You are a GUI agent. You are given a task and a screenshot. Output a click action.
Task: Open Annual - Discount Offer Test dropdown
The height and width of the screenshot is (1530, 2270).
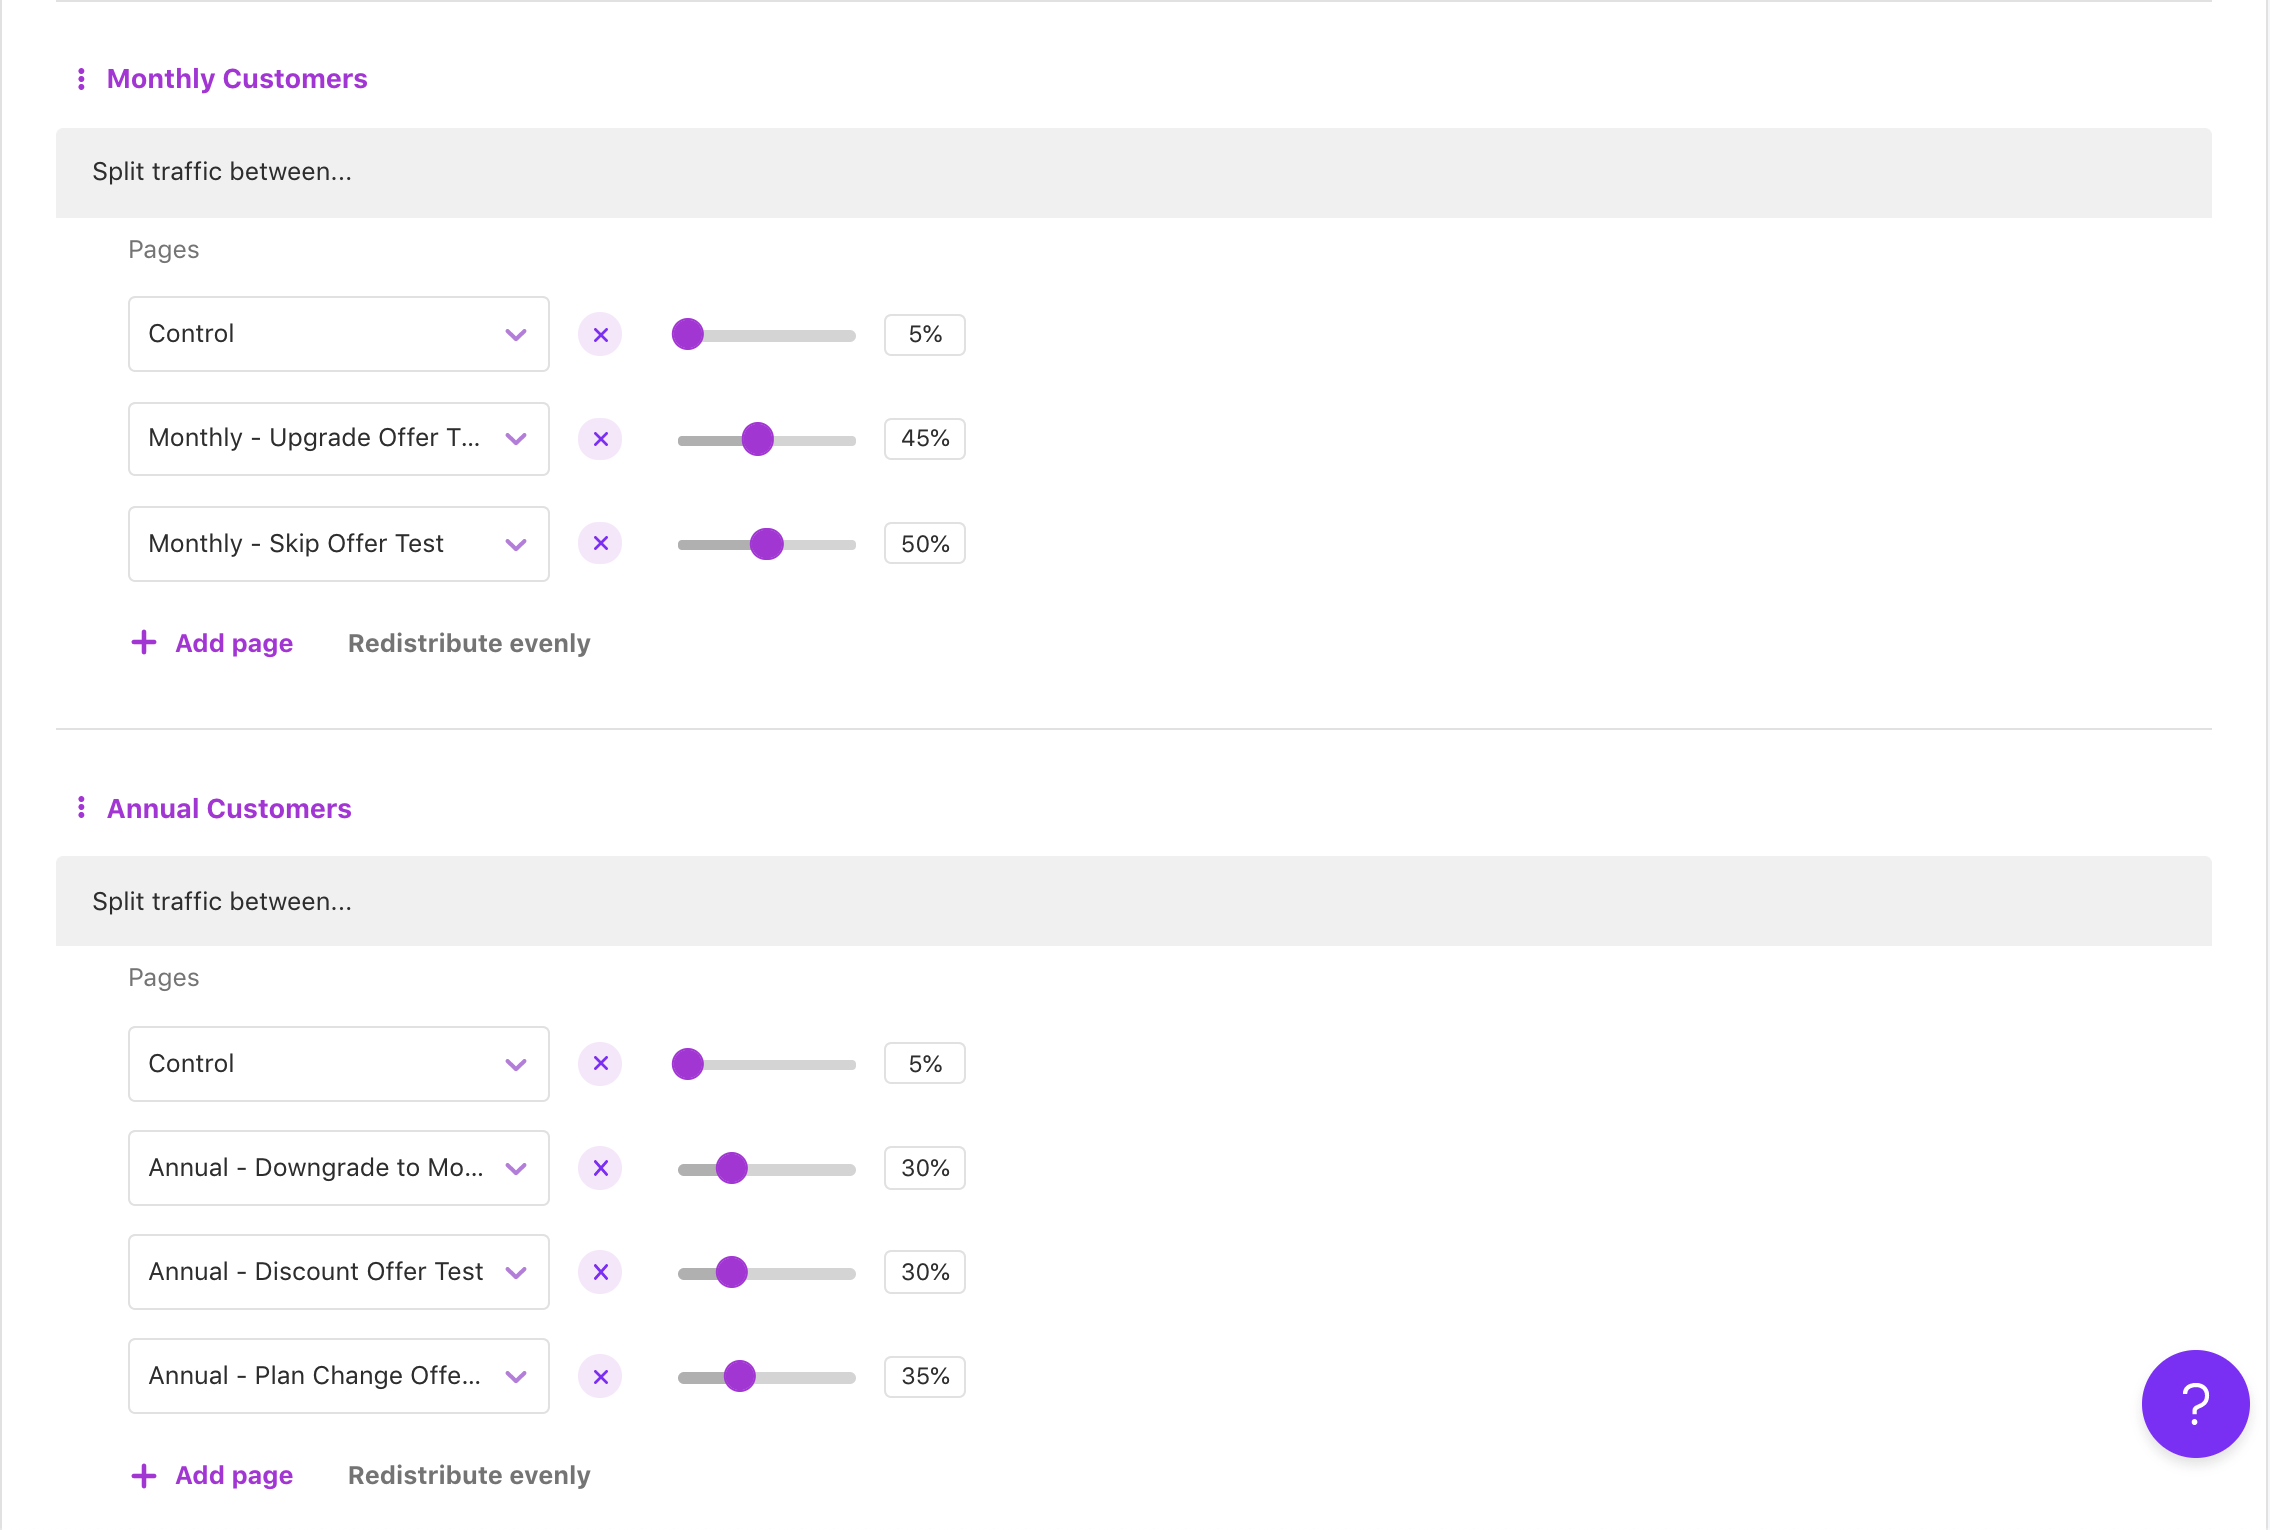tap(338, 1272)
